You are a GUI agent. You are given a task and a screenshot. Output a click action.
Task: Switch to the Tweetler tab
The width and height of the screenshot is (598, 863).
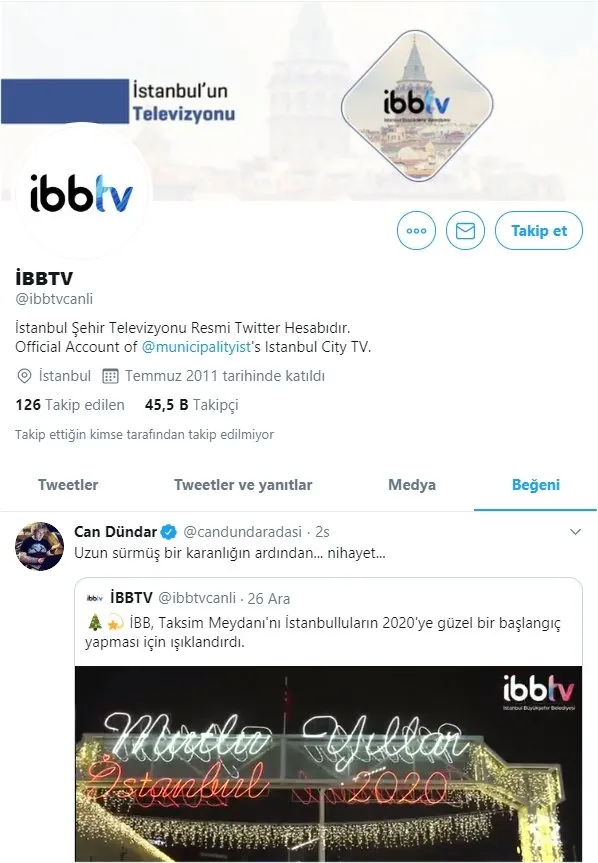pyautogui.click(x=68, y=485)
